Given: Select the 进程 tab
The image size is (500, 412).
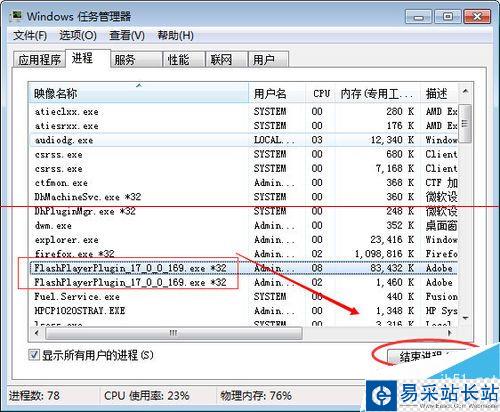Looking at the screenshot, I should click(88, 58).
